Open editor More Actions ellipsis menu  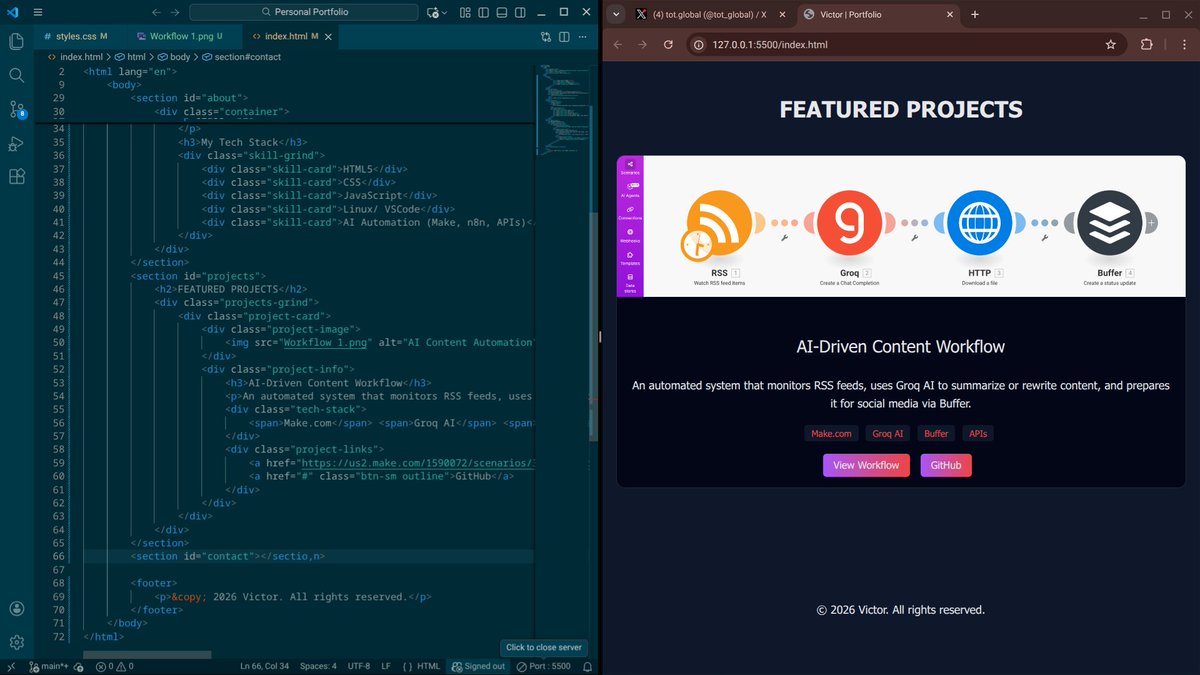tap(580, 36)
